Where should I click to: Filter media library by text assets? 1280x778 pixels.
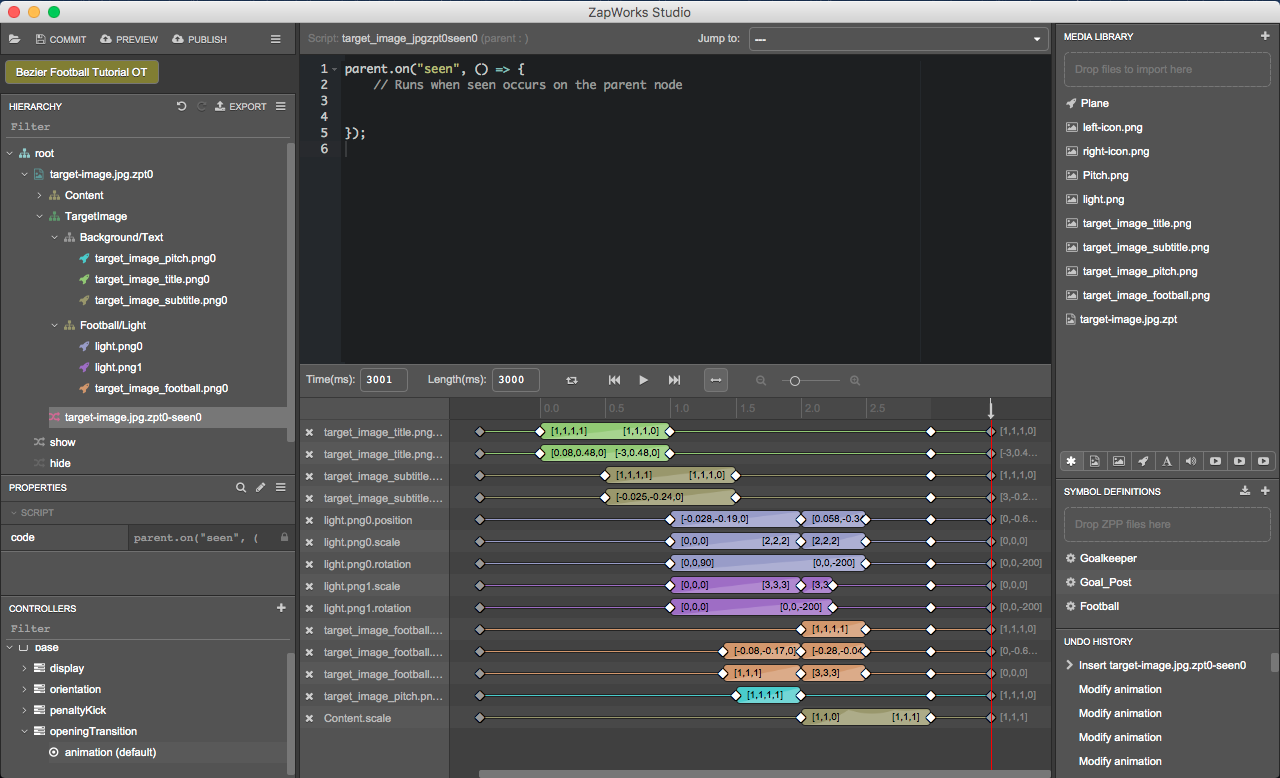(1167, 461)
